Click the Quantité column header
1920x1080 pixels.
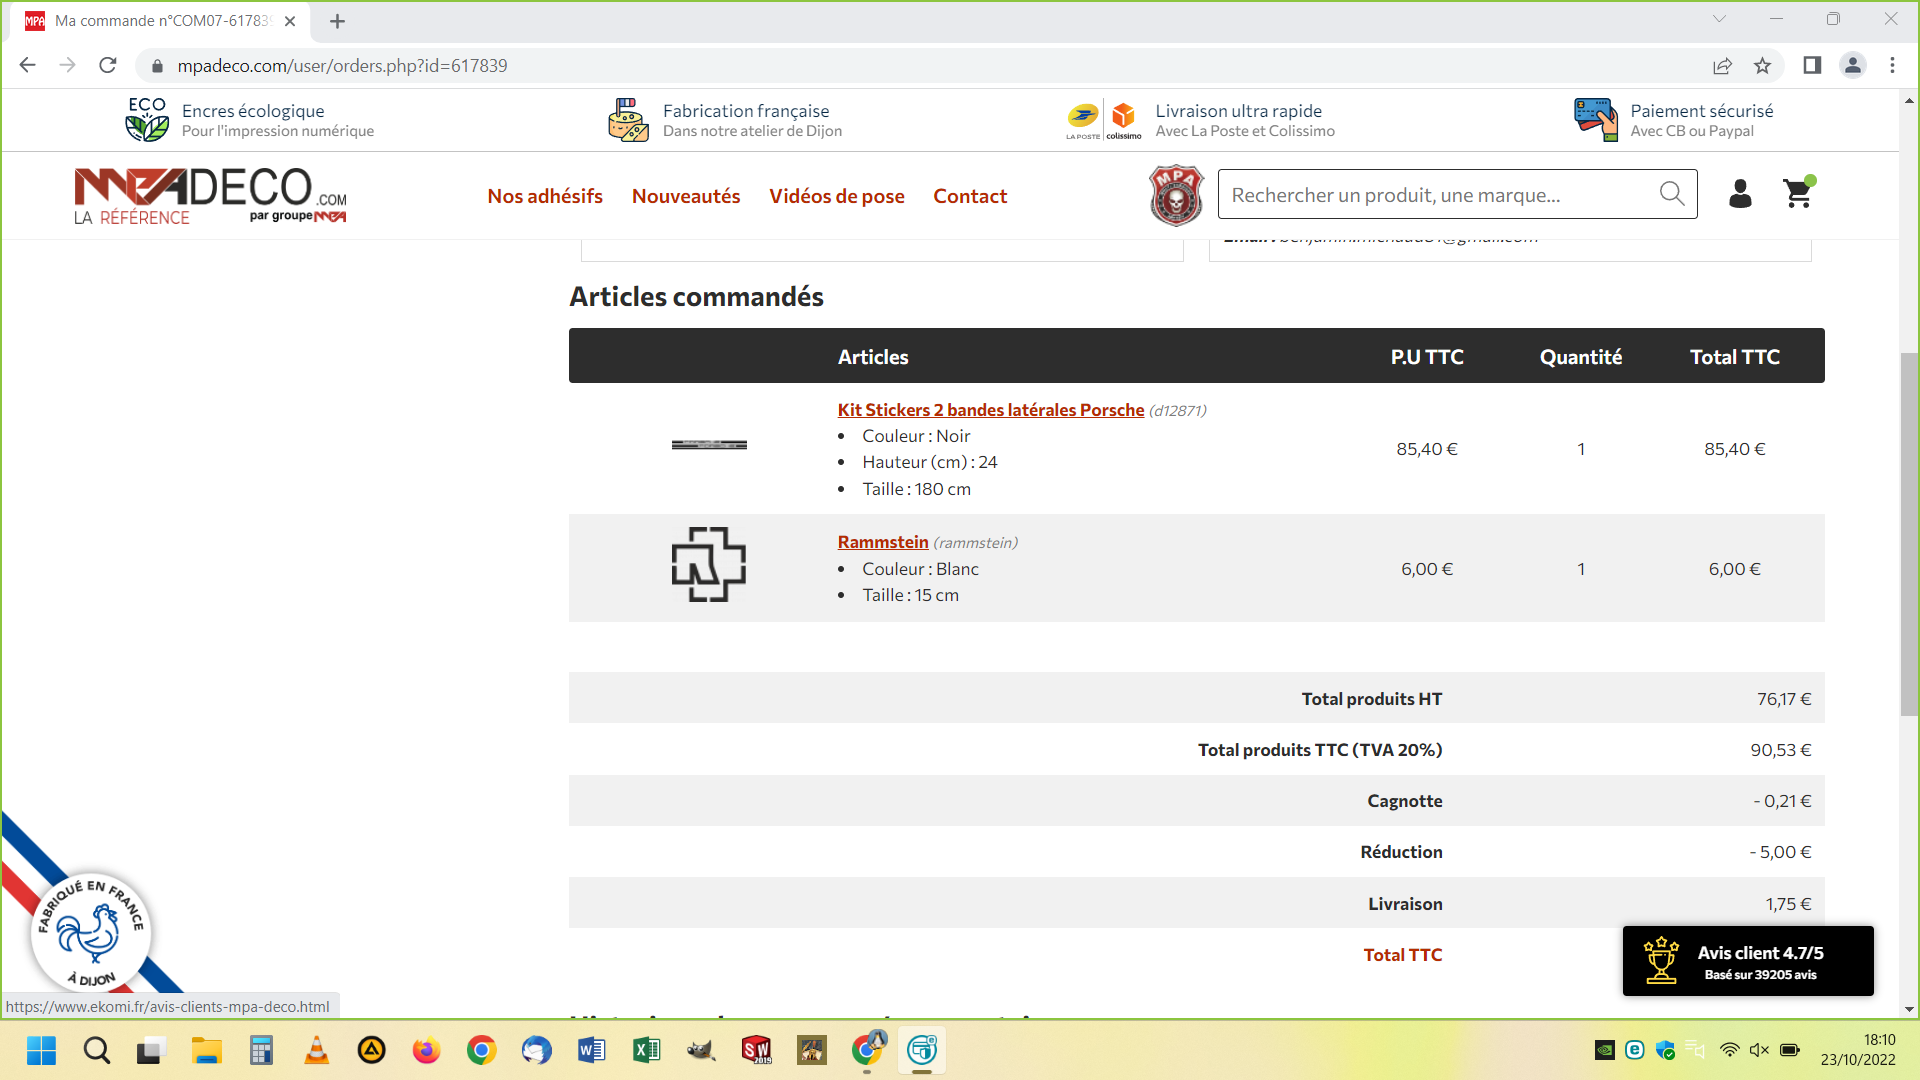pyautogui.click(x=1581, y=357)
